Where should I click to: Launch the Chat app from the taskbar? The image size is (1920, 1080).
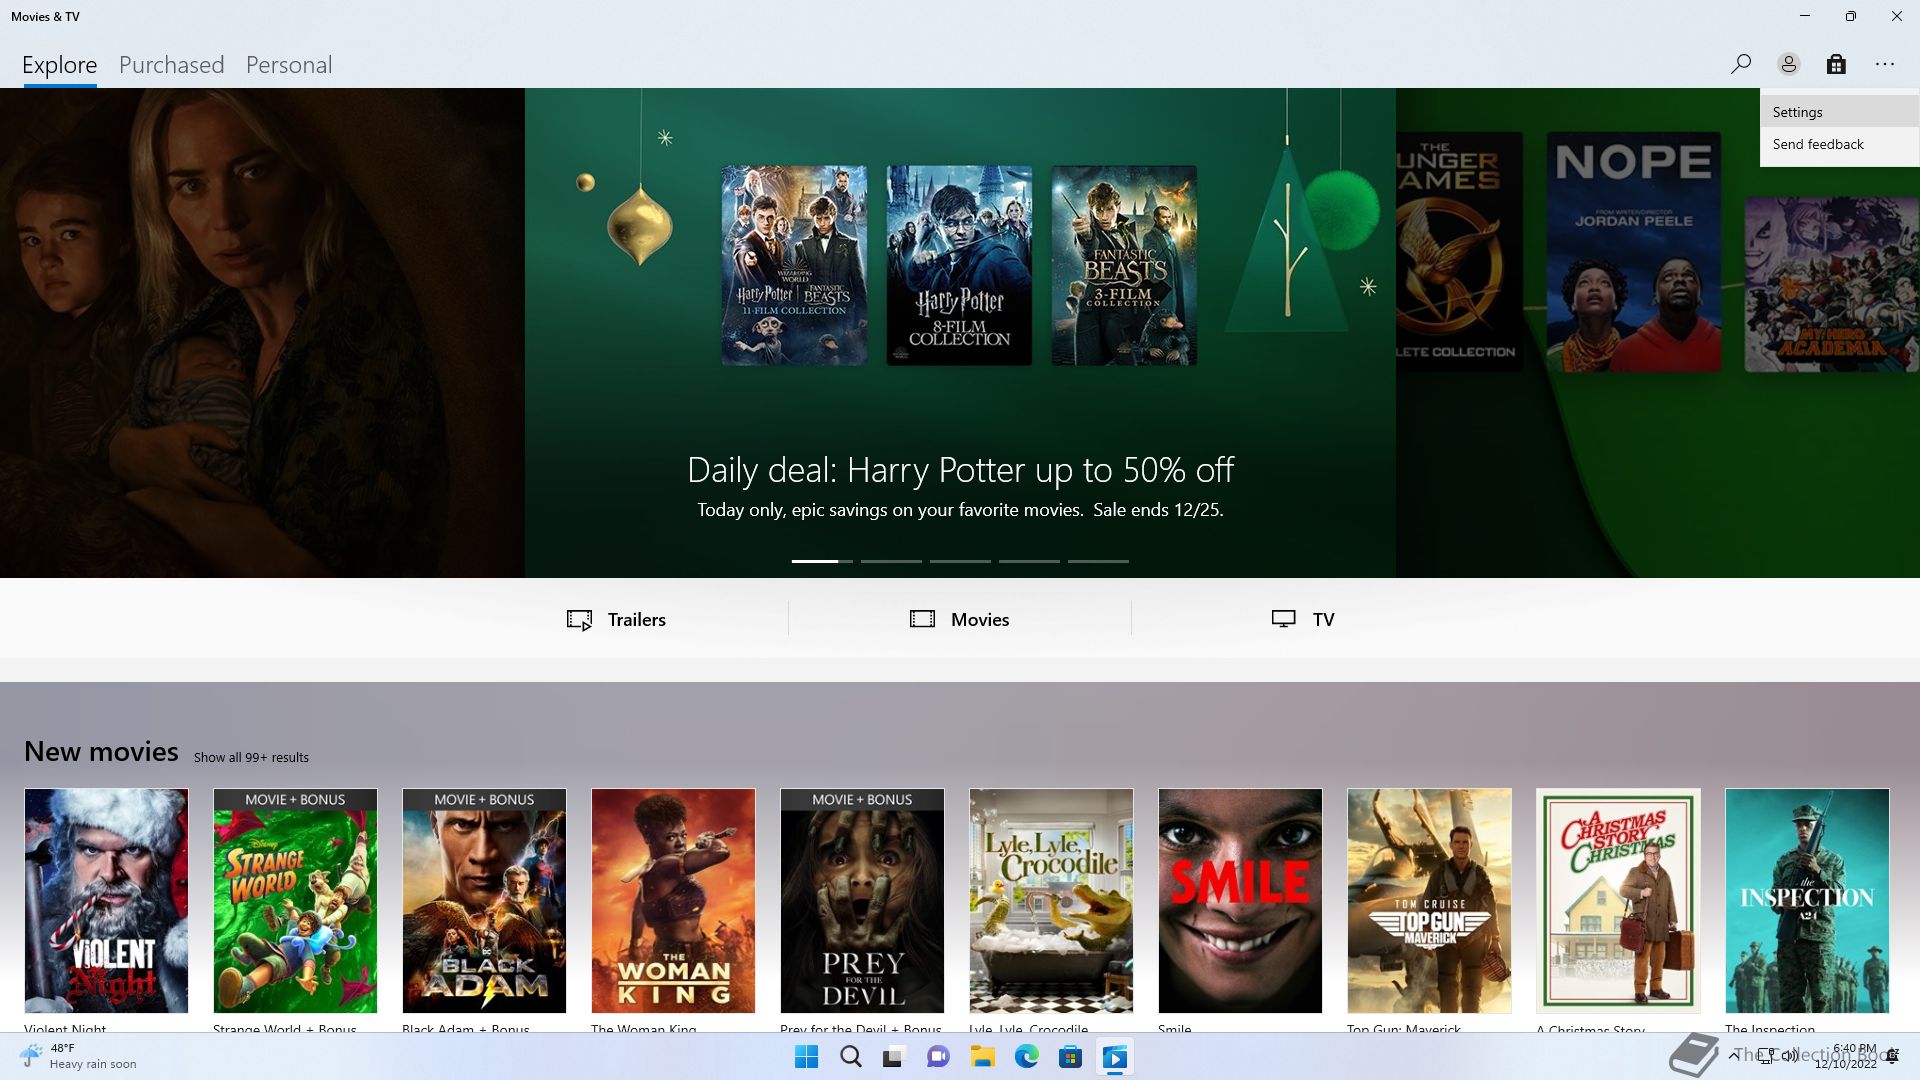pos(938,1057)
